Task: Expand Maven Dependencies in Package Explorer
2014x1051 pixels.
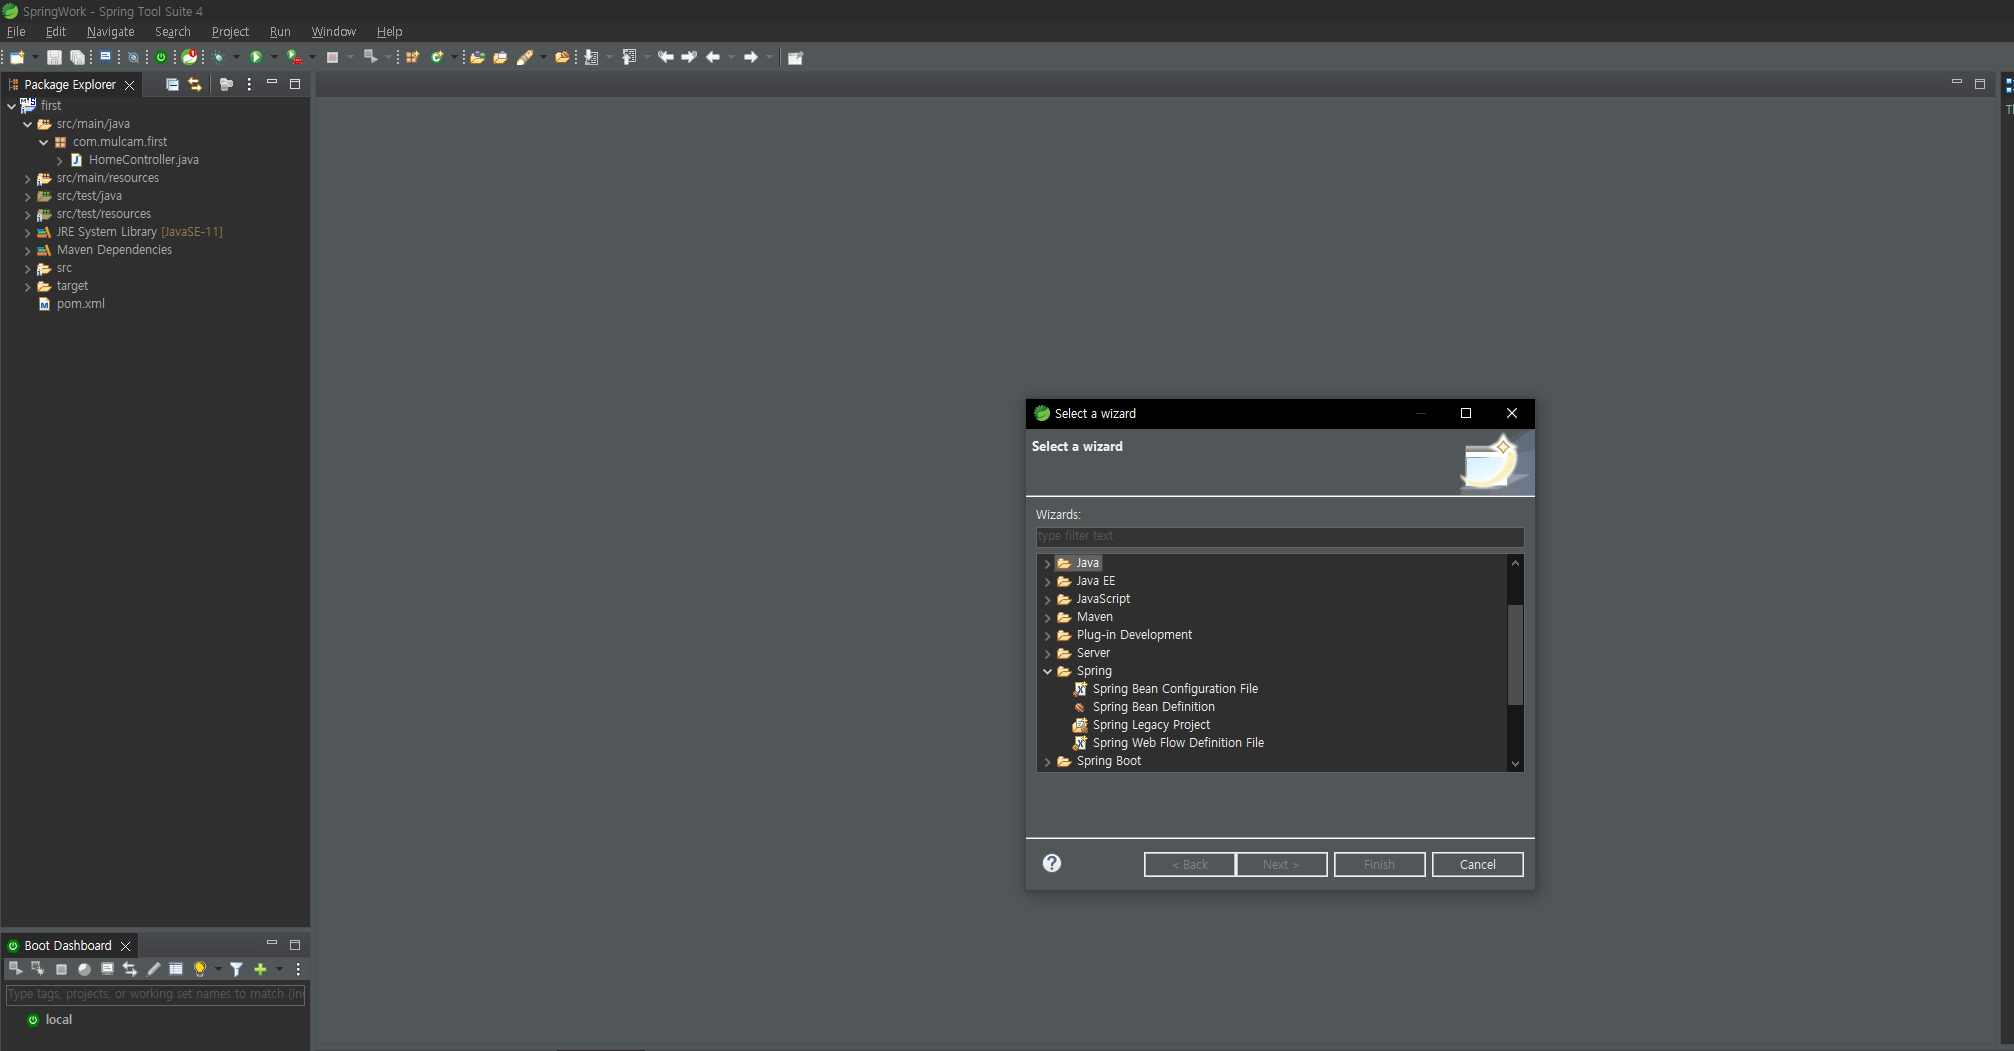Action: 27,250
